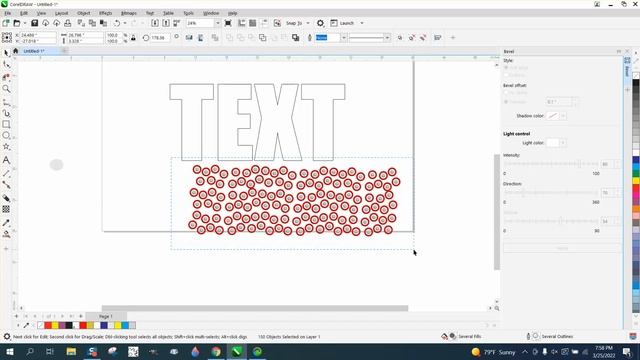Click the red swatch in document palette

48,325
